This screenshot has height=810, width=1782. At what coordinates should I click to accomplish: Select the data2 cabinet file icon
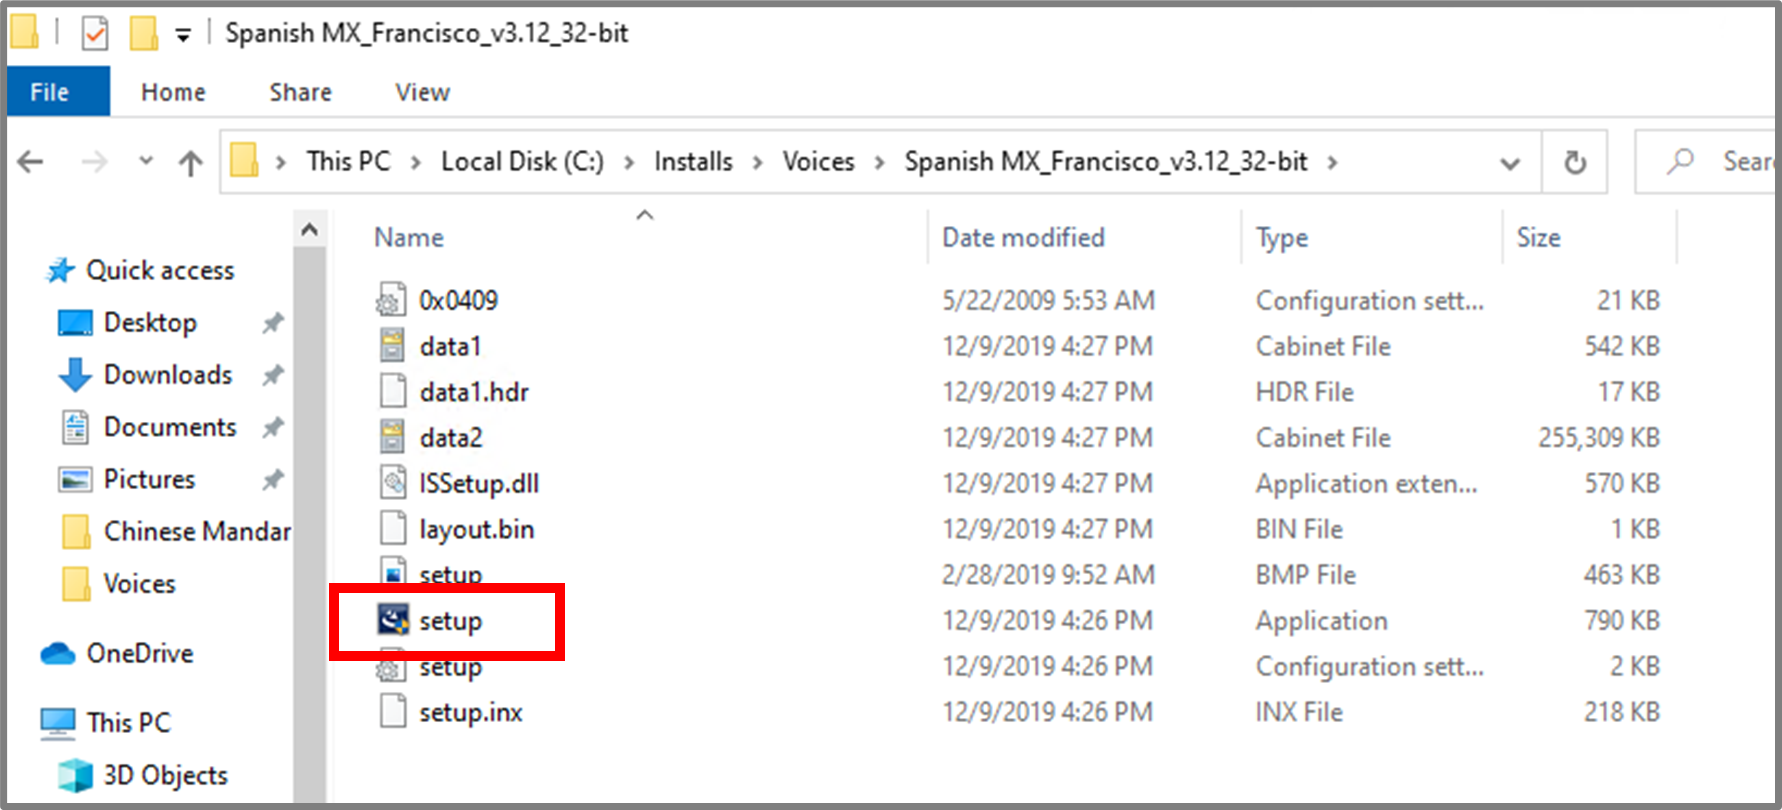tap(392, 438)
